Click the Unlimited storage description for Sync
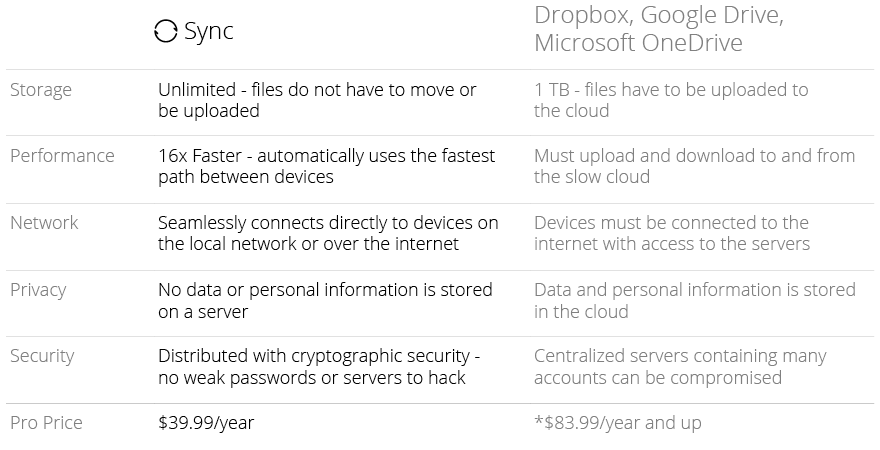880x450 pixels. pyautogui.click(x=317, y=100)
